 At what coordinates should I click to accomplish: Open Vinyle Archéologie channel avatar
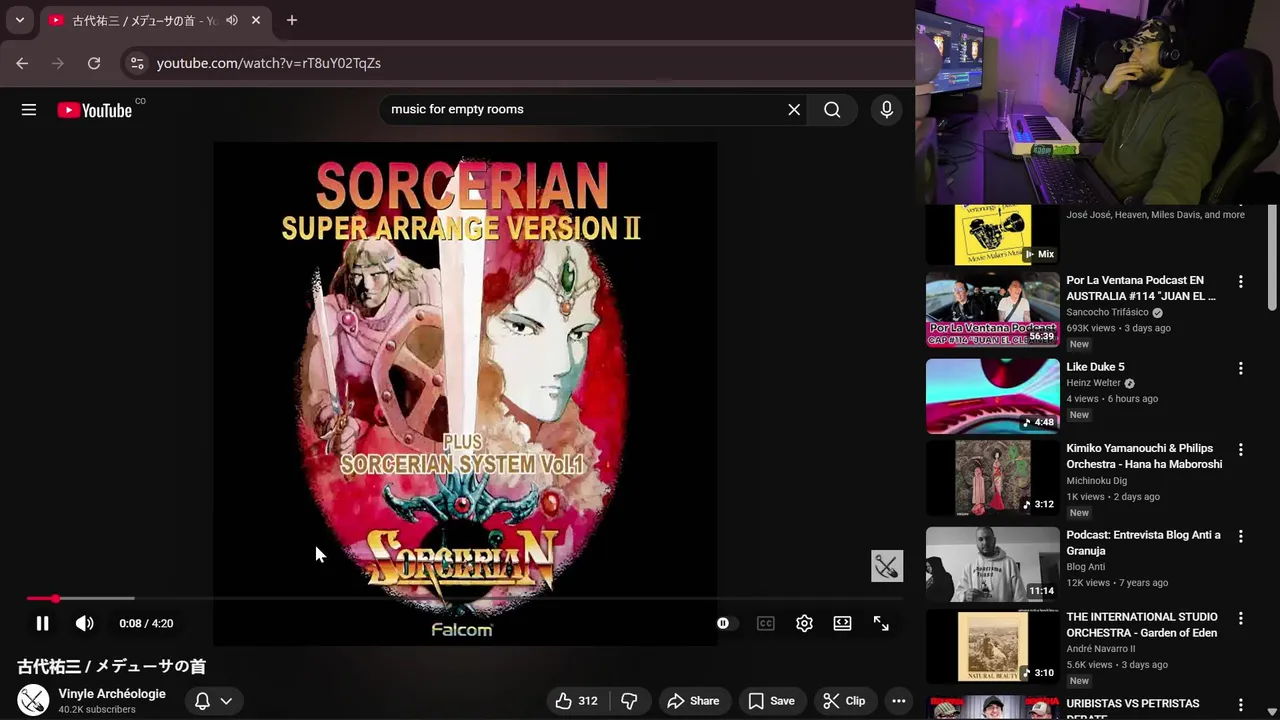click(x=33, y=700)
